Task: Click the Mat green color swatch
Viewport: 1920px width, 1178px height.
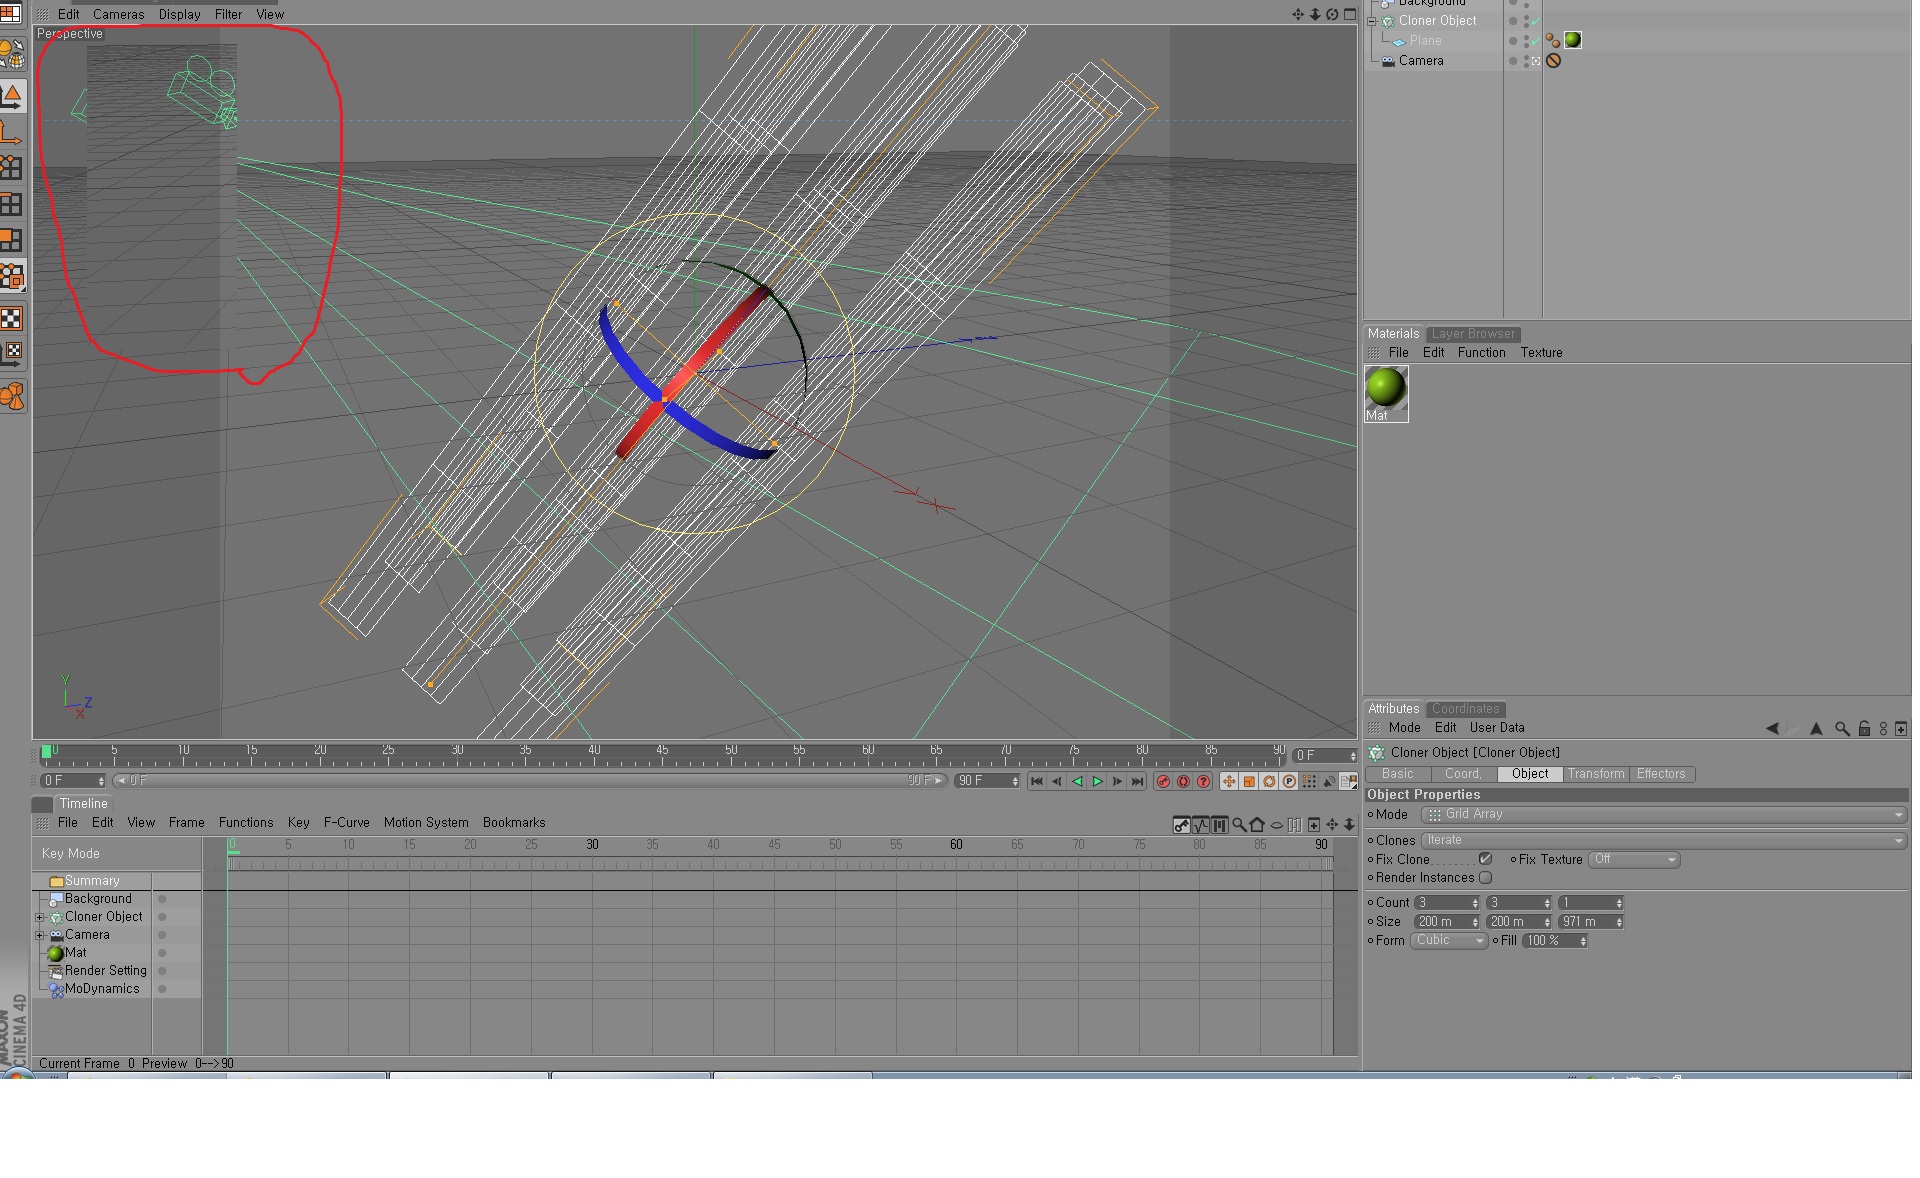Action: point(1387,392)
